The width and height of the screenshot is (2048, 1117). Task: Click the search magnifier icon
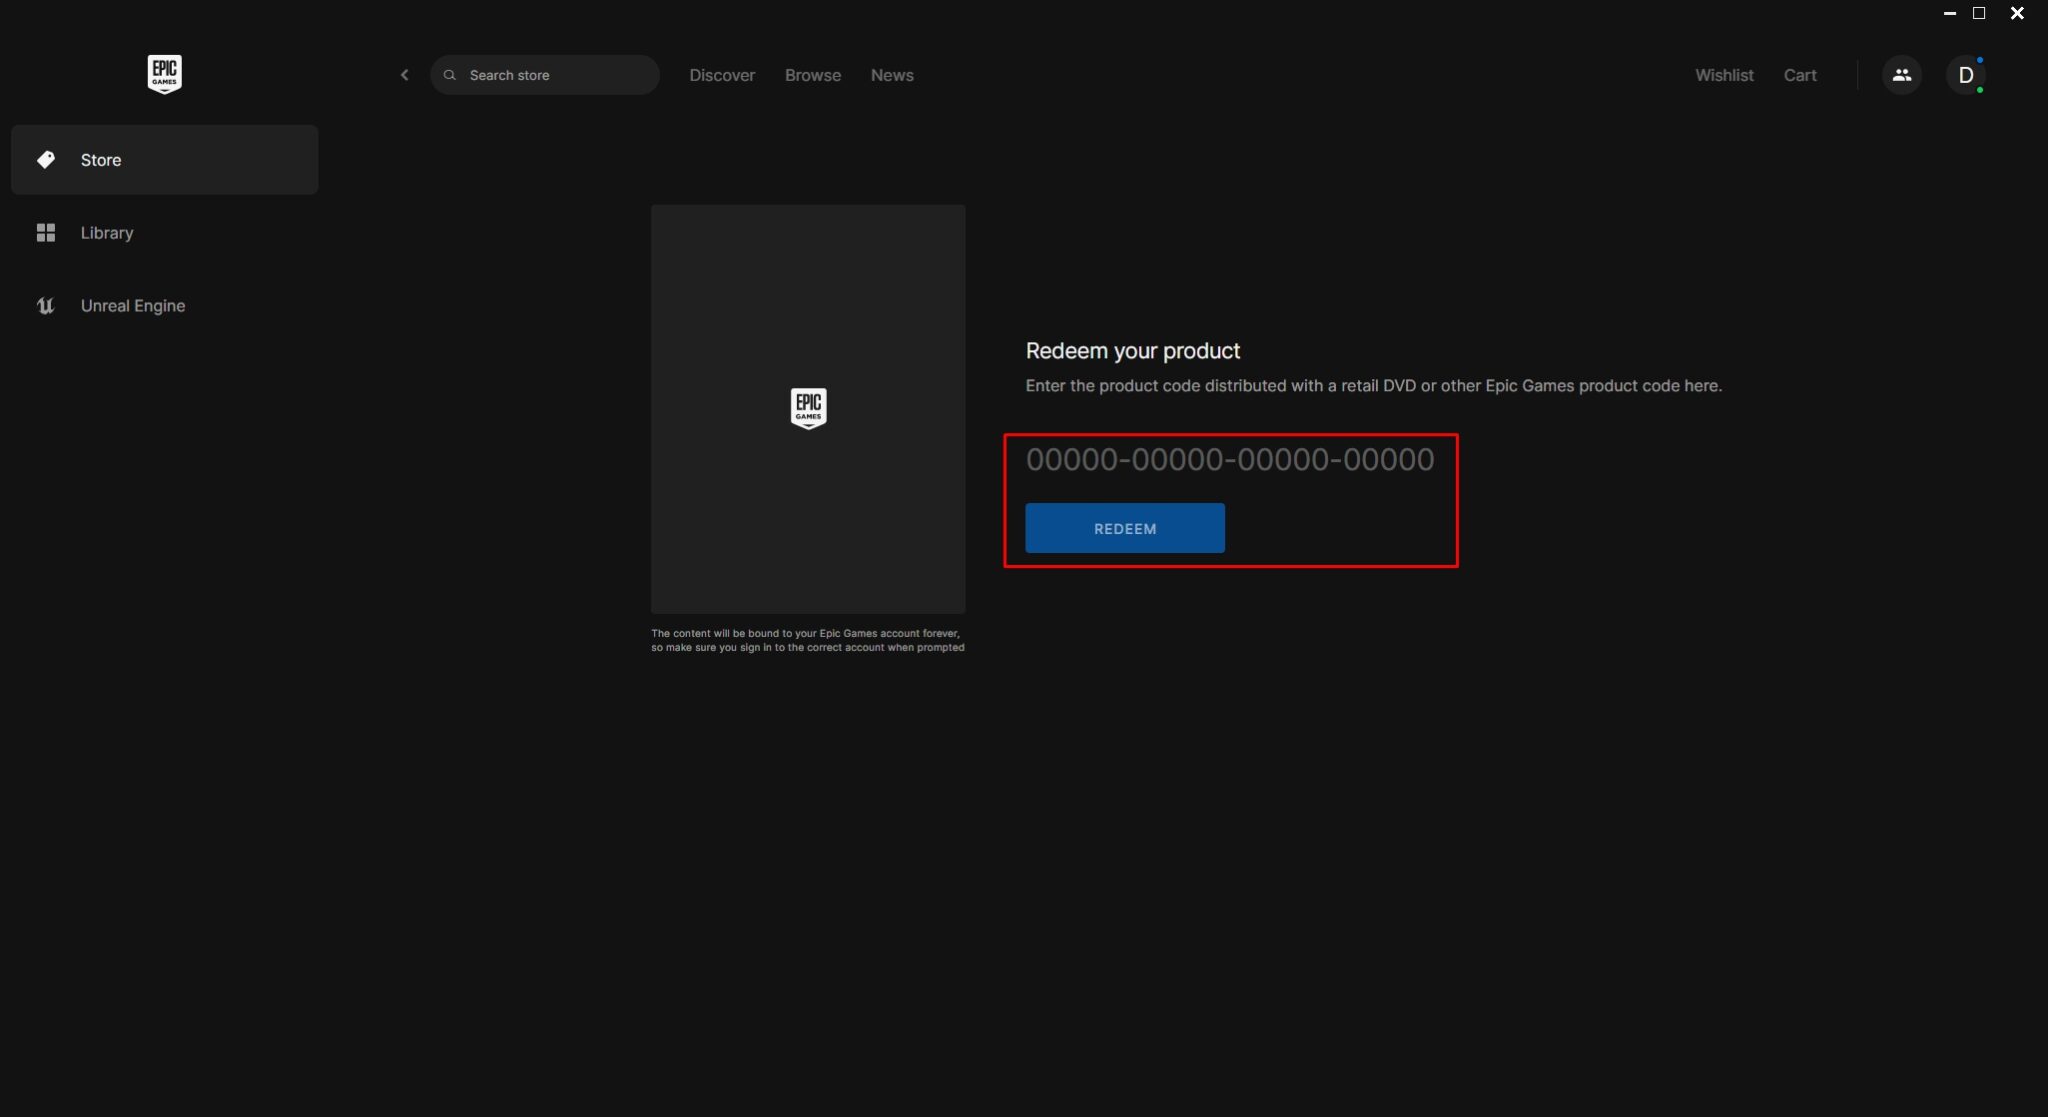[x=452, y=74]
